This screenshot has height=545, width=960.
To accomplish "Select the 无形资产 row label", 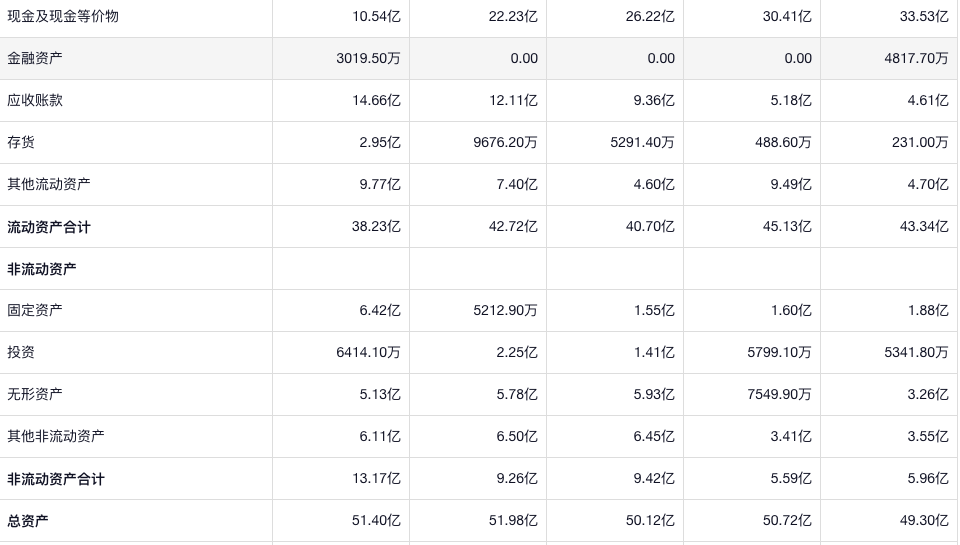I will (x=35, y=394).
